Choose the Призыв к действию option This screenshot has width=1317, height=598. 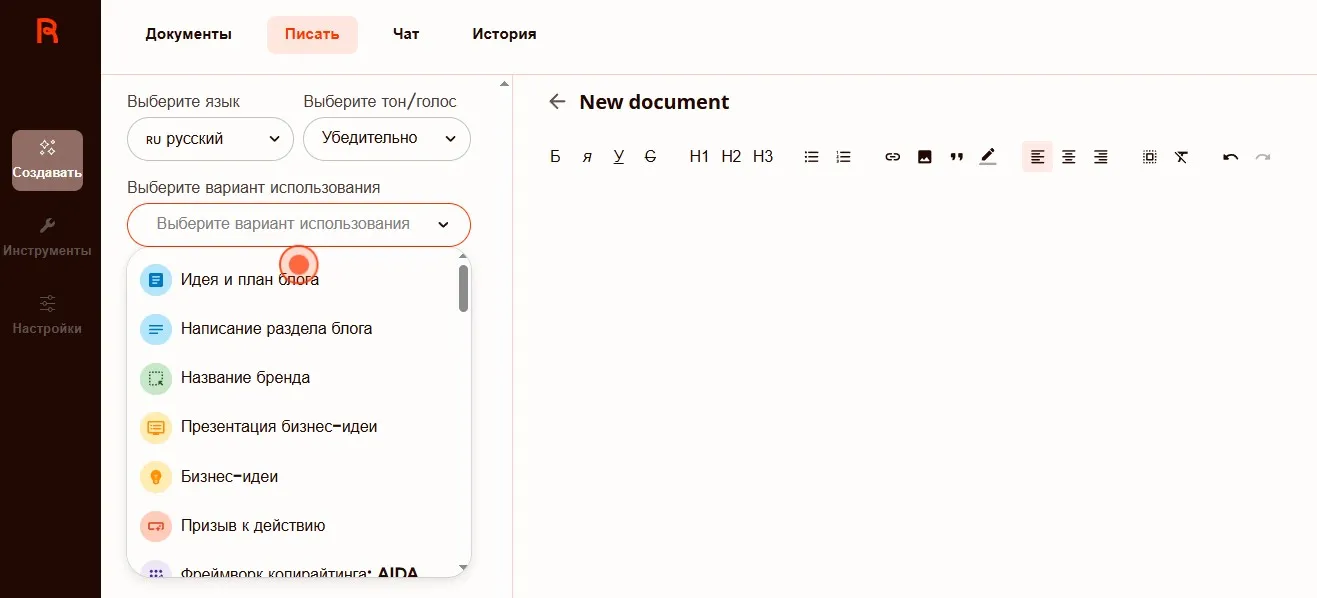pos(293,526)
